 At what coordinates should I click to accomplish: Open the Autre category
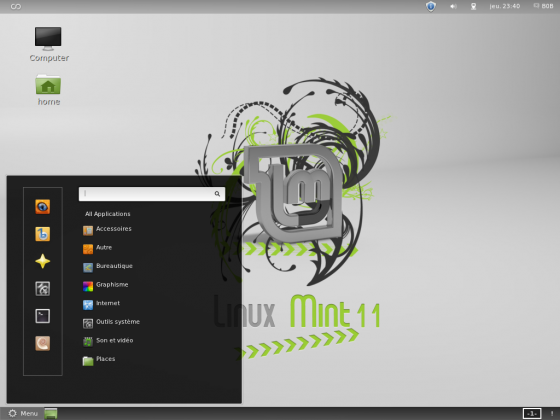point(104,247)
